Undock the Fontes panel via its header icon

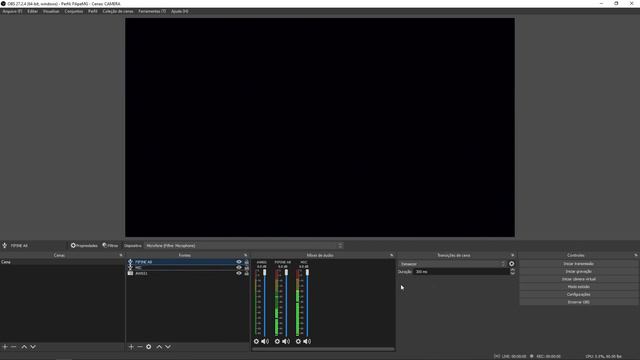[245, 255]
